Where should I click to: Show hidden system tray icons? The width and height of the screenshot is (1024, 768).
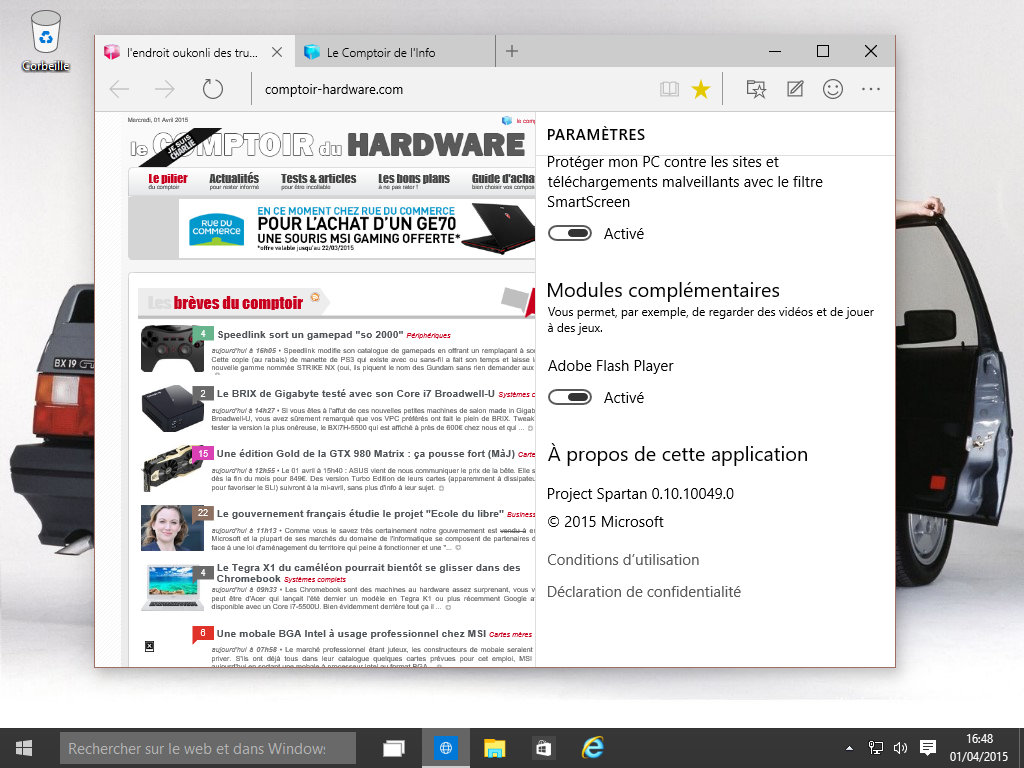tap(850, 748)
